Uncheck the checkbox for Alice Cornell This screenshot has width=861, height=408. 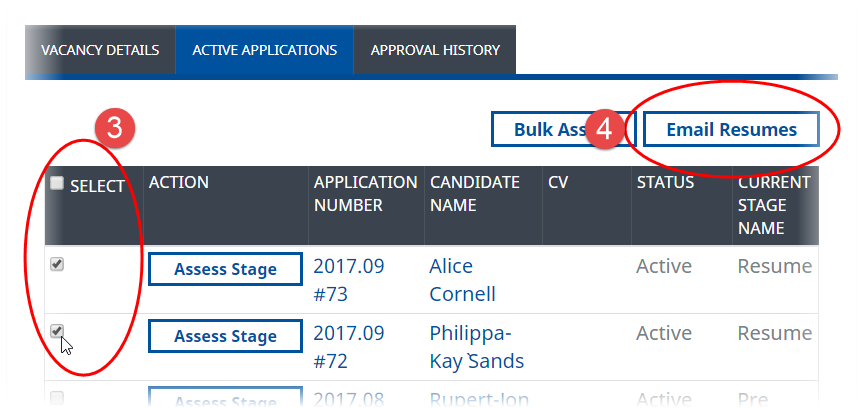point(57,265)
